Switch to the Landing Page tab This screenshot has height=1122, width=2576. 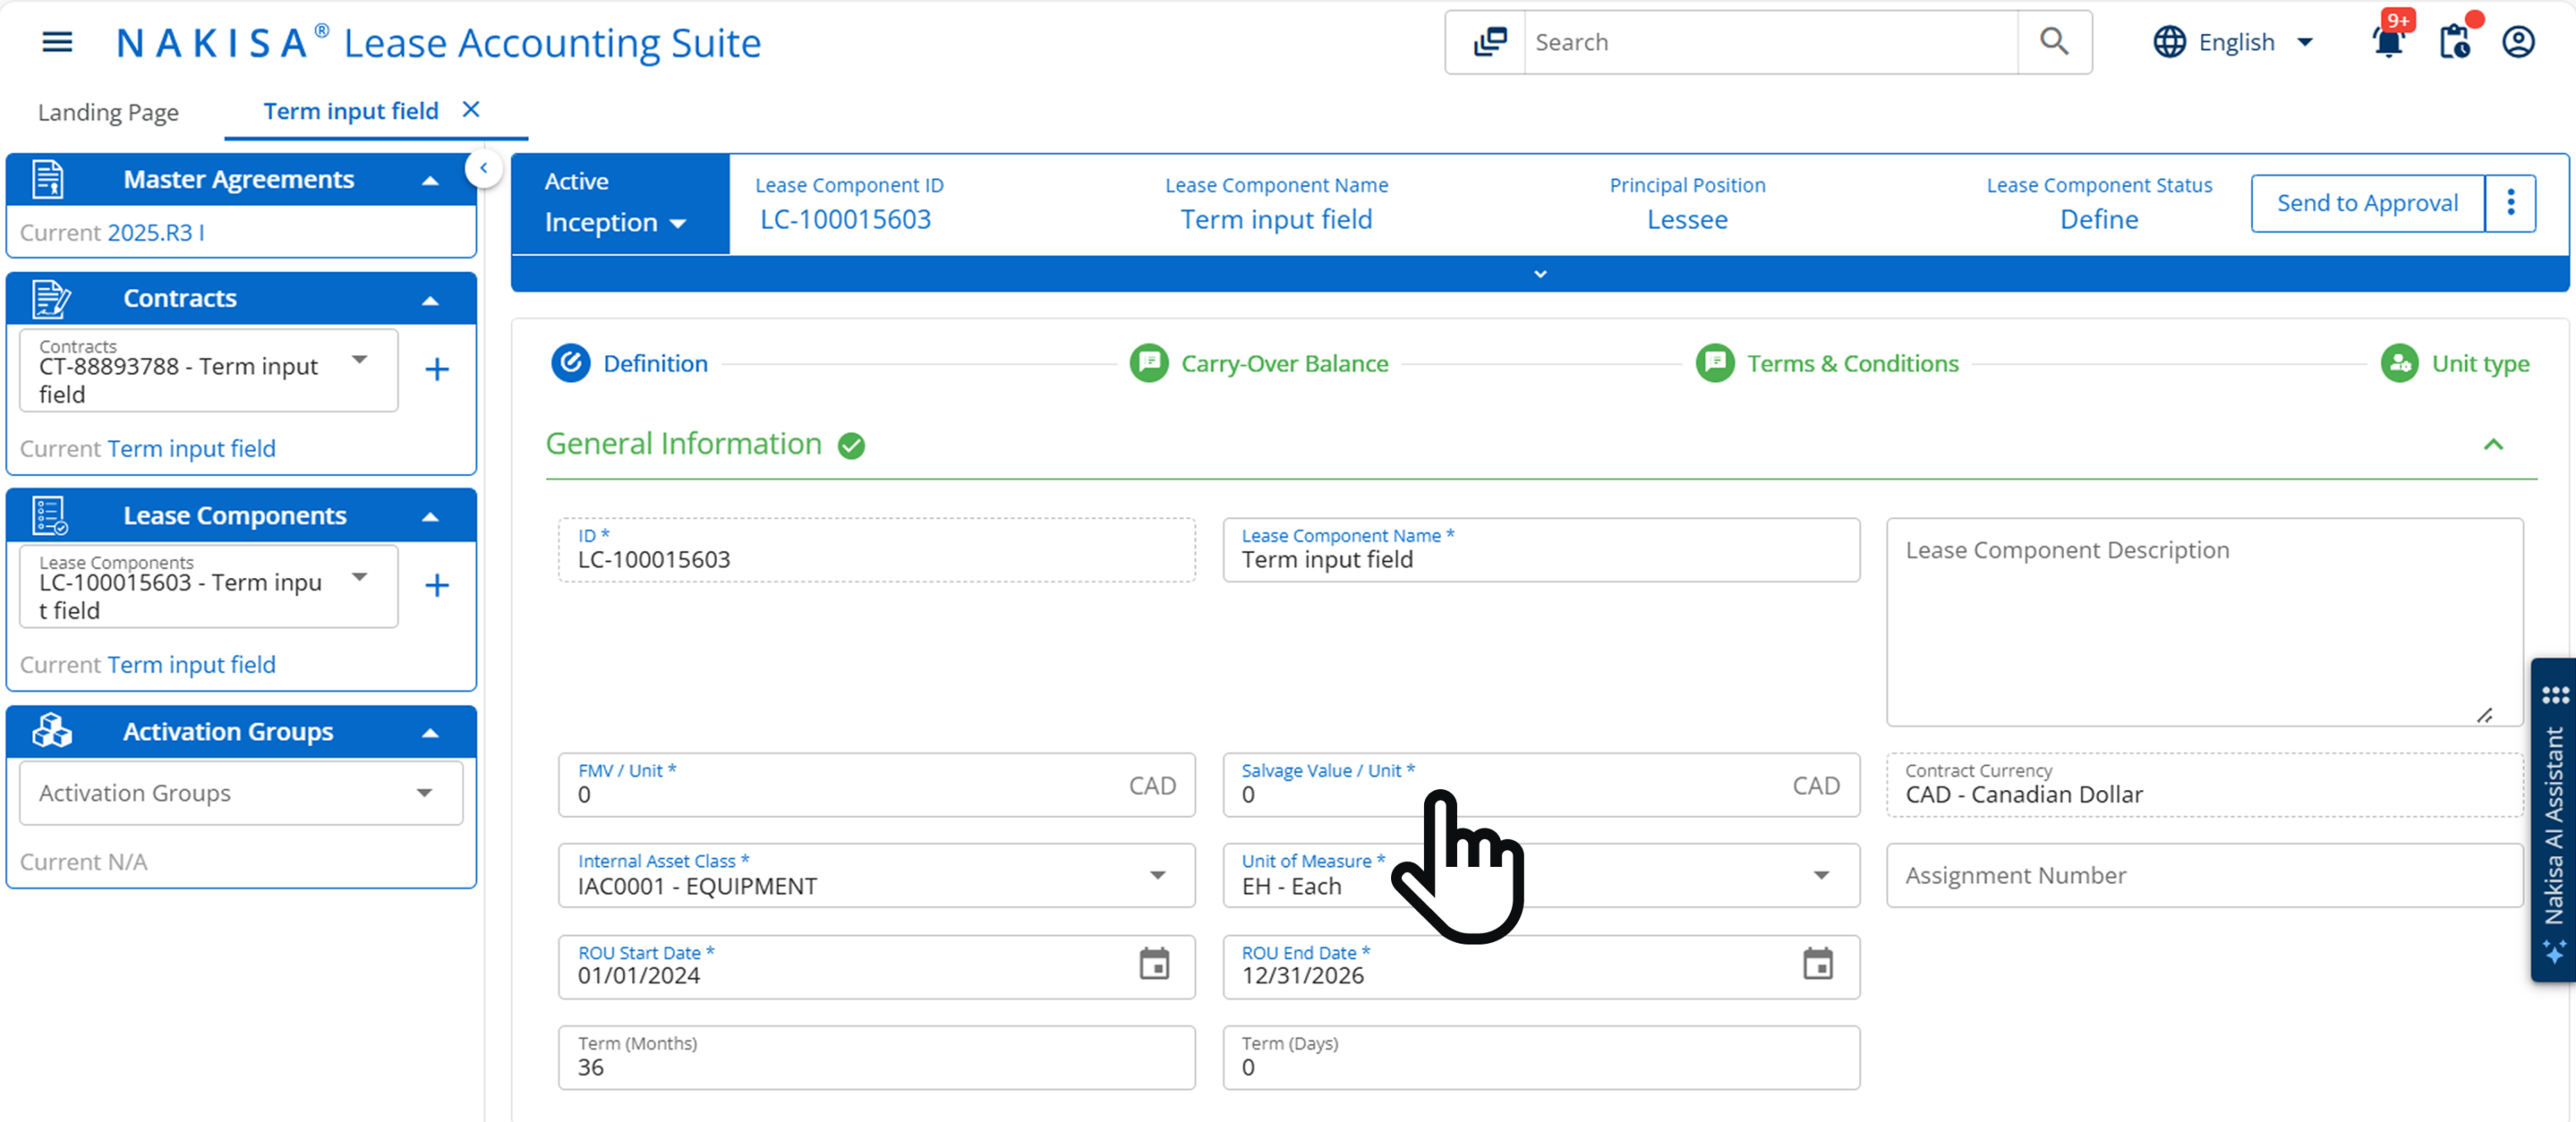click(108, 112)
